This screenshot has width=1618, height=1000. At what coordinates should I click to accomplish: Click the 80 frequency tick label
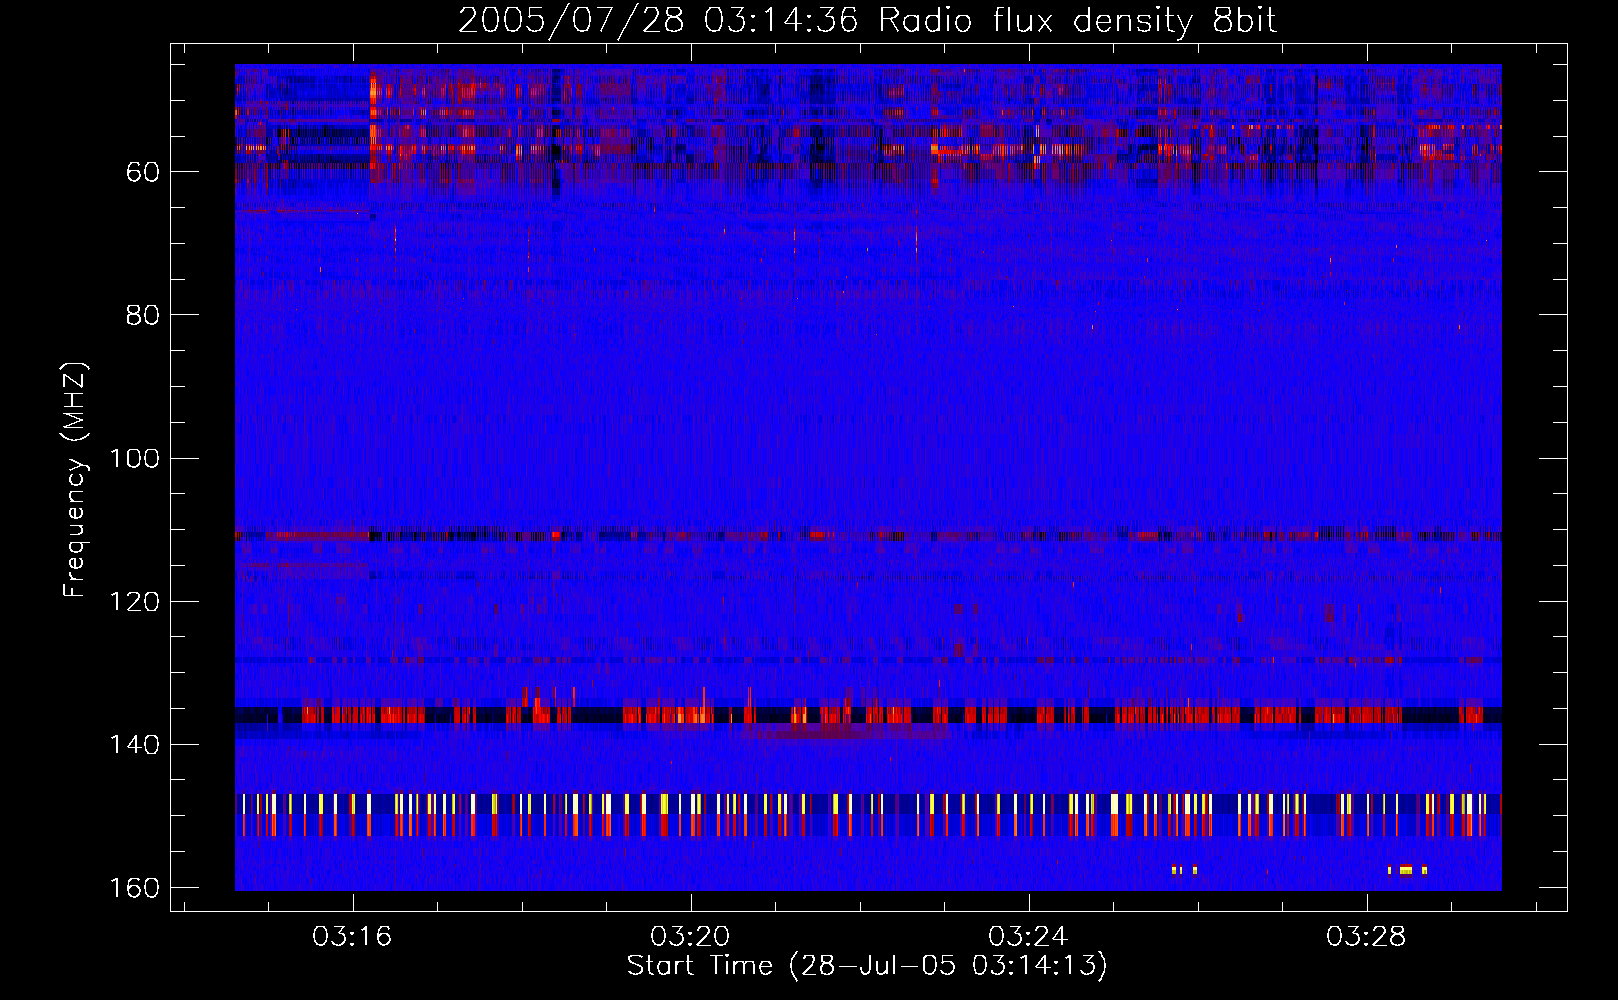tap(143, 315)
